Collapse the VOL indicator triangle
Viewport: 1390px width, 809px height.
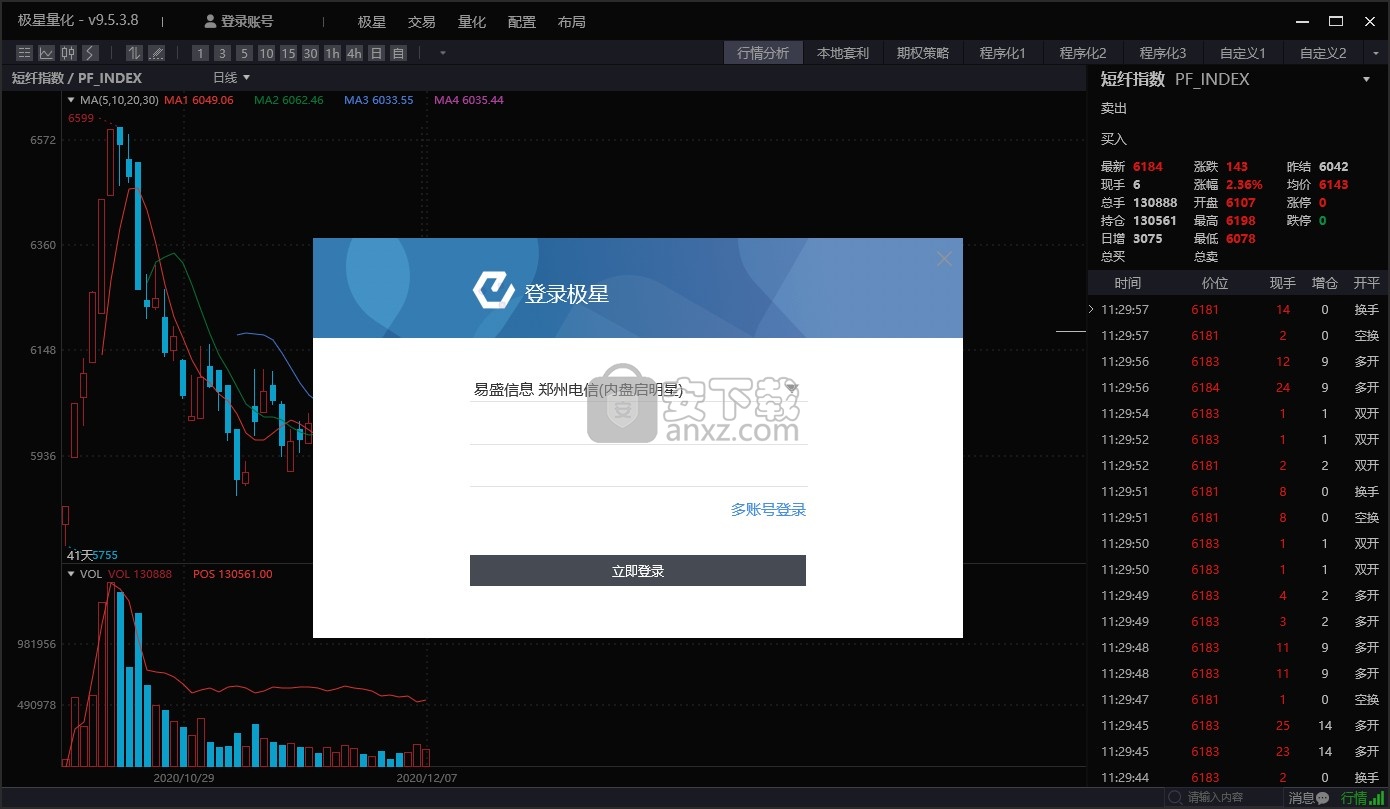click(x=71, y=574)
